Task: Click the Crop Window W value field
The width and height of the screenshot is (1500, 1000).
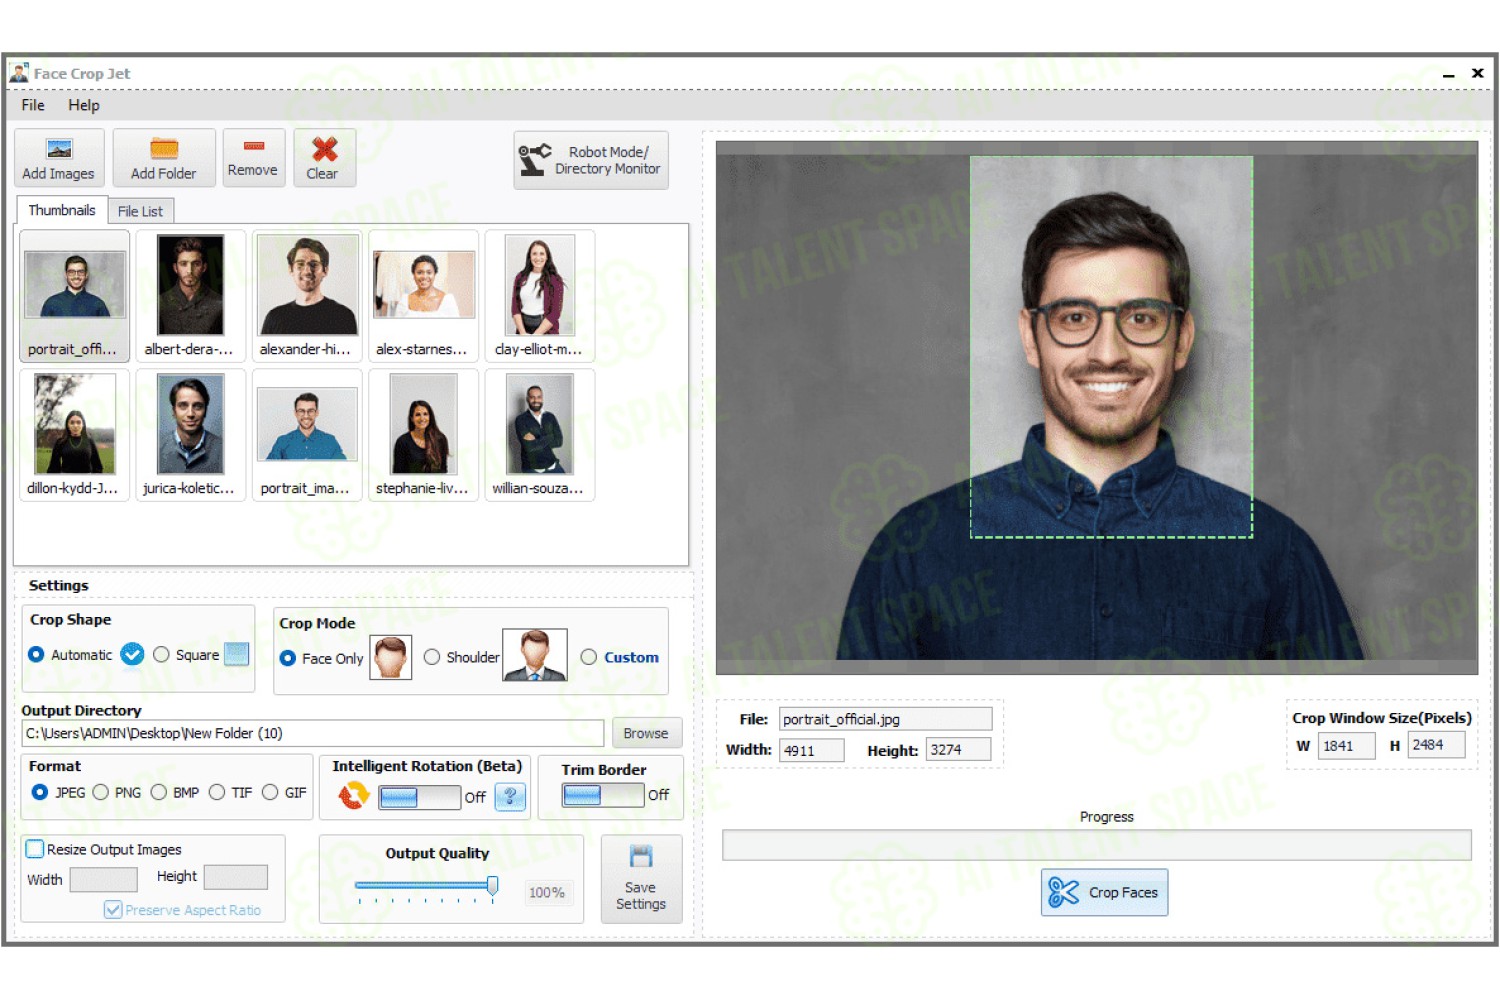Action: [1346, 746]
